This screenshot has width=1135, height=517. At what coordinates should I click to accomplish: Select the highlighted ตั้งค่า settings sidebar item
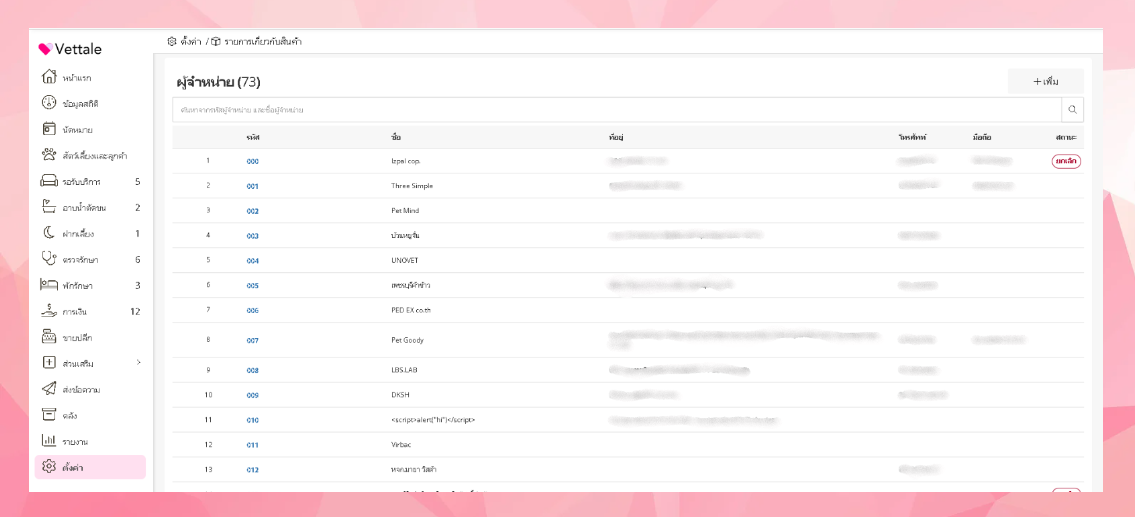click(x=90, y=467)
